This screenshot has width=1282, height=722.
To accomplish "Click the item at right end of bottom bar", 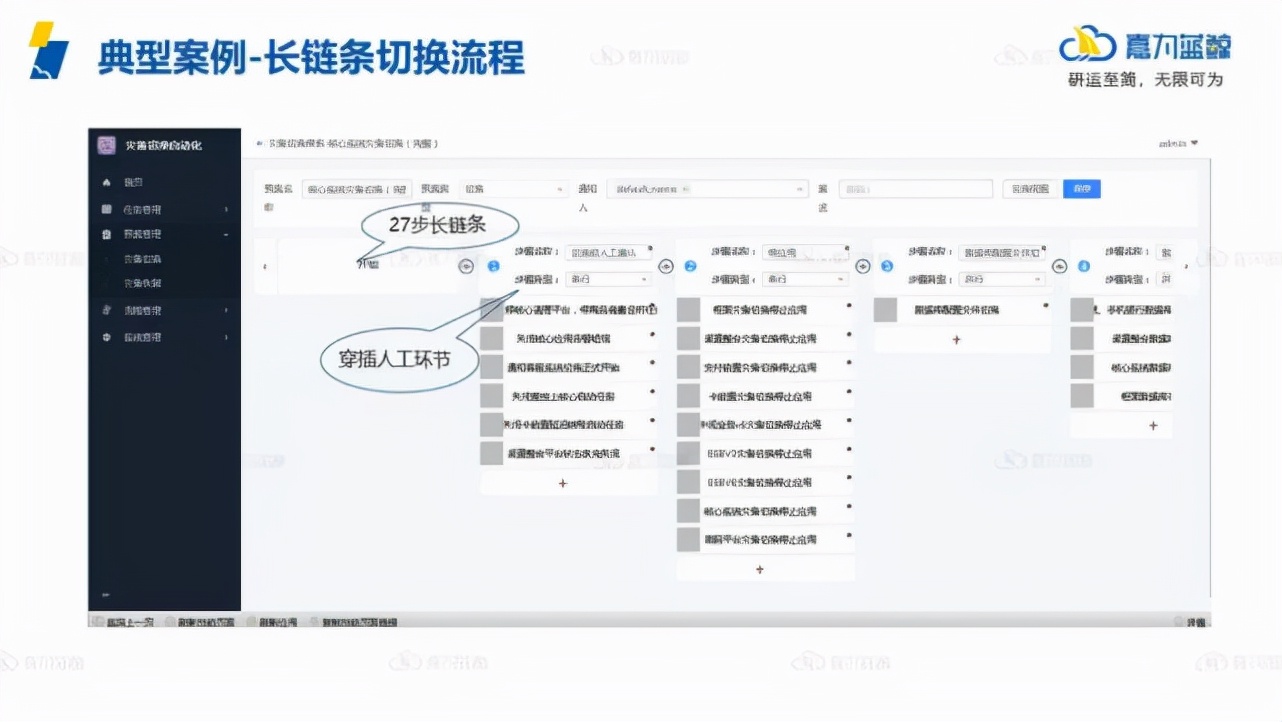I will (1190, 622).
